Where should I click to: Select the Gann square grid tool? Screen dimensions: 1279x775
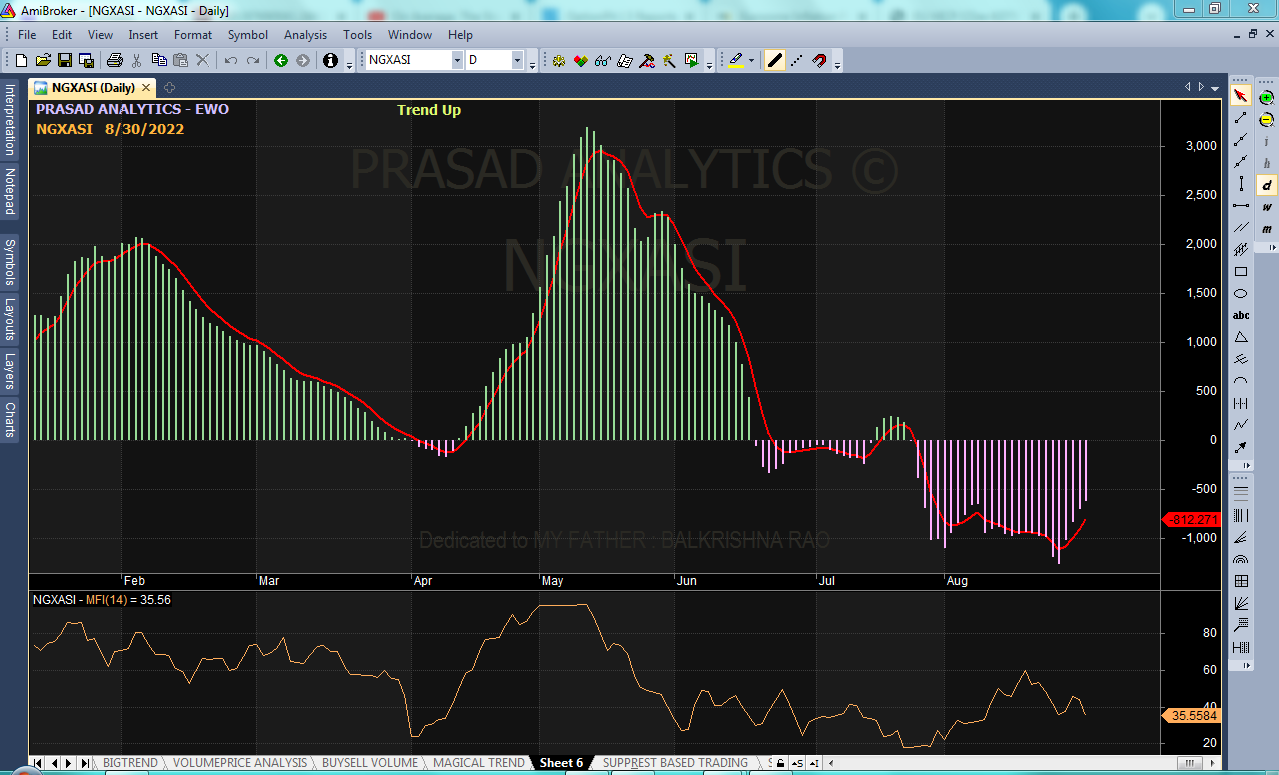coord(1241,581)
